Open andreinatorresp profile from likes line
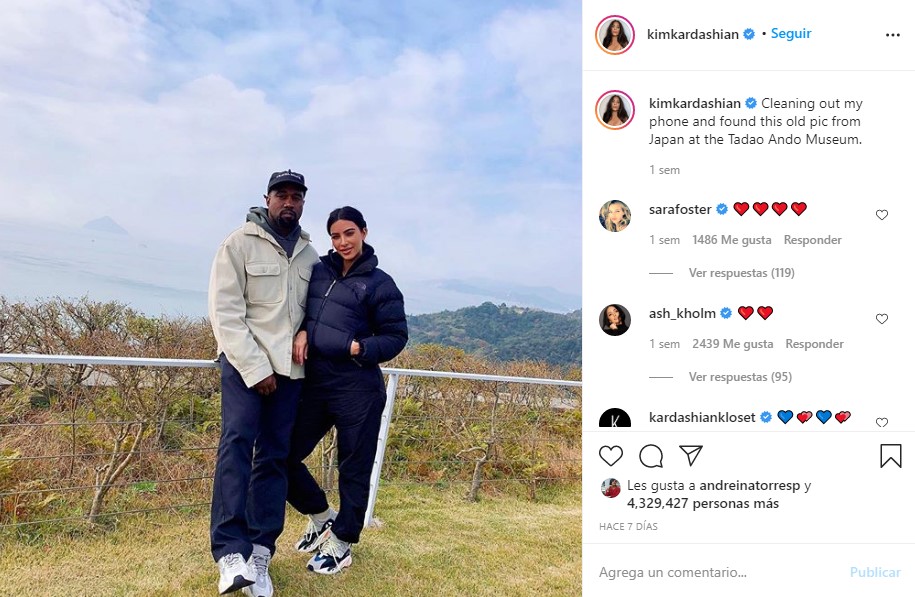The height and width of the screenshot is (597, 915). click(749, 485)
